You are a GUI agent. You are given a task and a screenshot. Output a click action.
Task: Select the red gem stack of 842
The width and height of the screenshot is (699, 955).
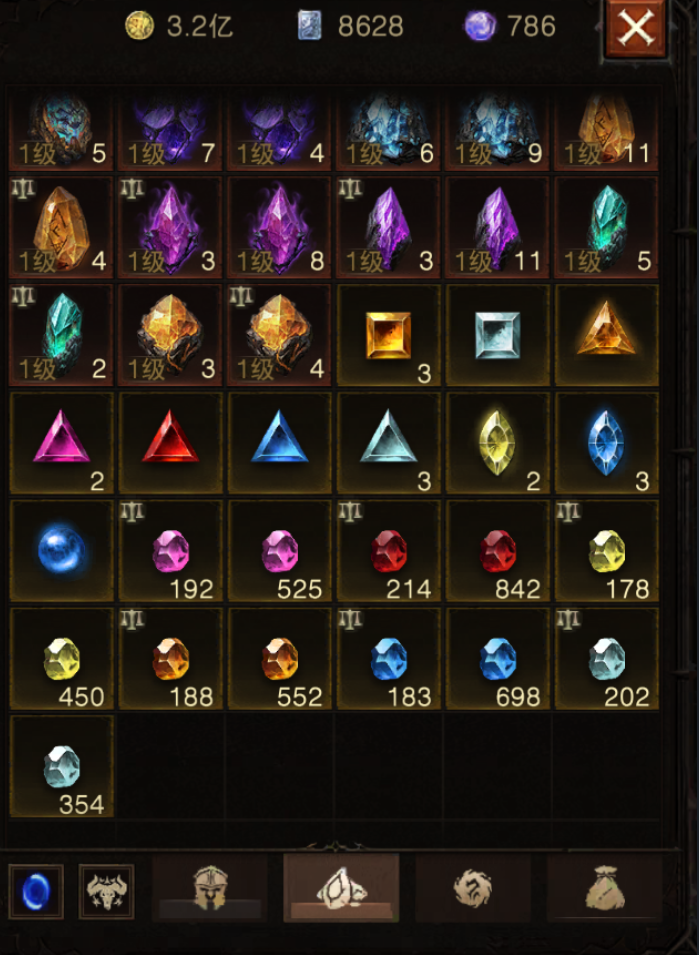497,551
